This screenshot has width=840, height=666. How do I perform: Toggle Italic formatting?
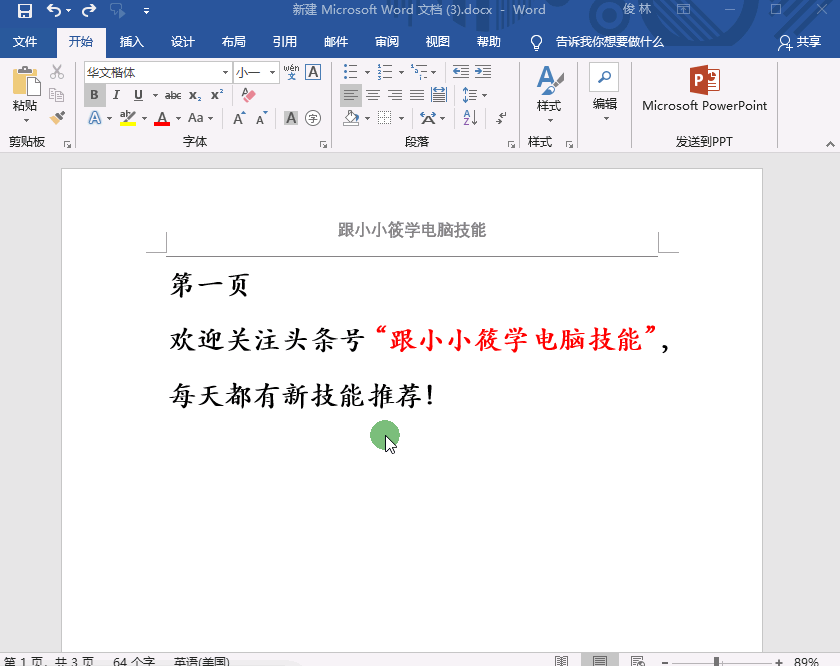tap(116, 95)
